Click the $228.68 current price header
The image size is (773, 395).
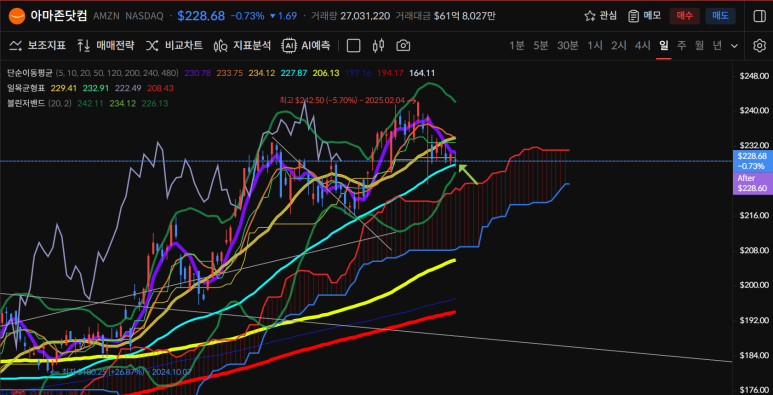click(201, 16)
